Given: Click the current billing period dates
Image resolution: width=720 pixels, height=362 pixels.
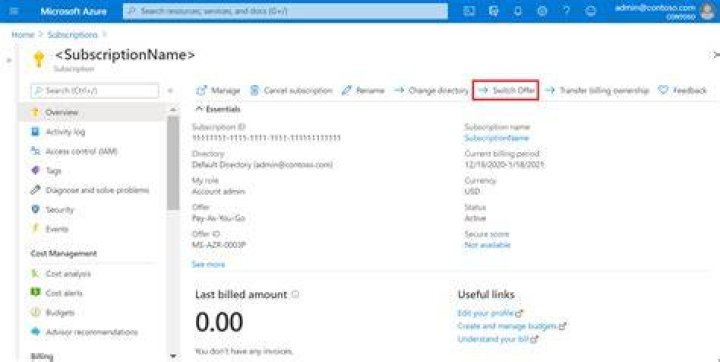Looking at the screenshot, I should pos(504,164).
